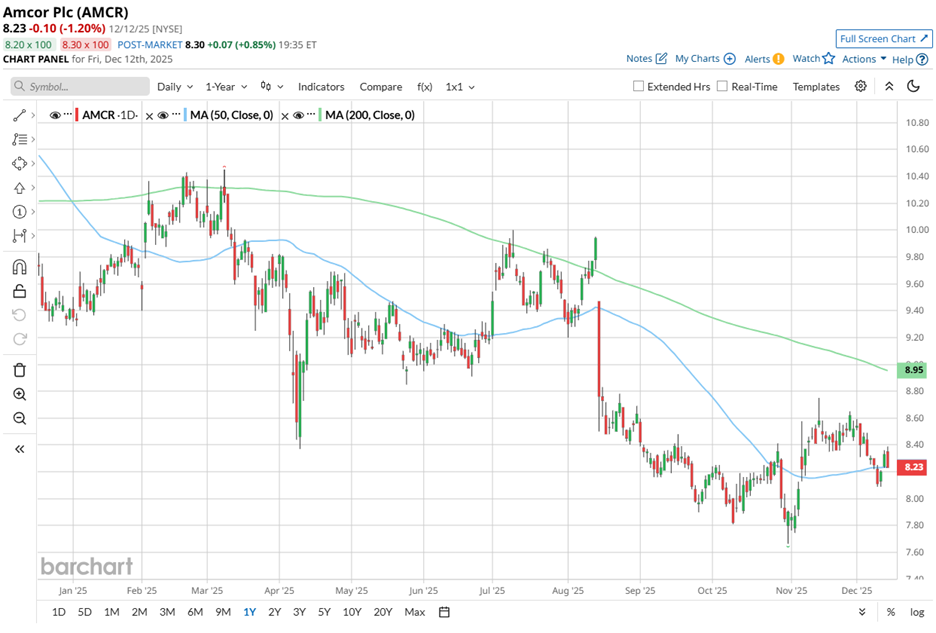Expand the 1-Year period dropdown
Viewport: 936px width, 633px height.
pyautogui.click(x=227, y=87)
